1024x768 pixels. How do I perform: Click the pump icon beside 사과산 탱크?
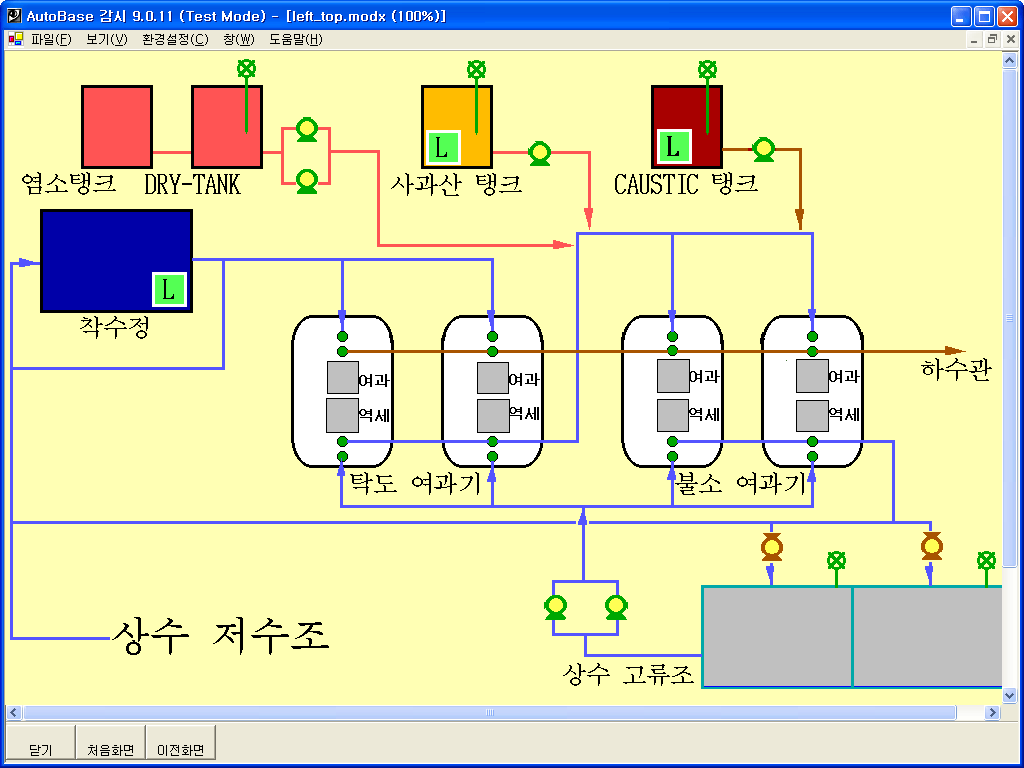pos(539,152)
